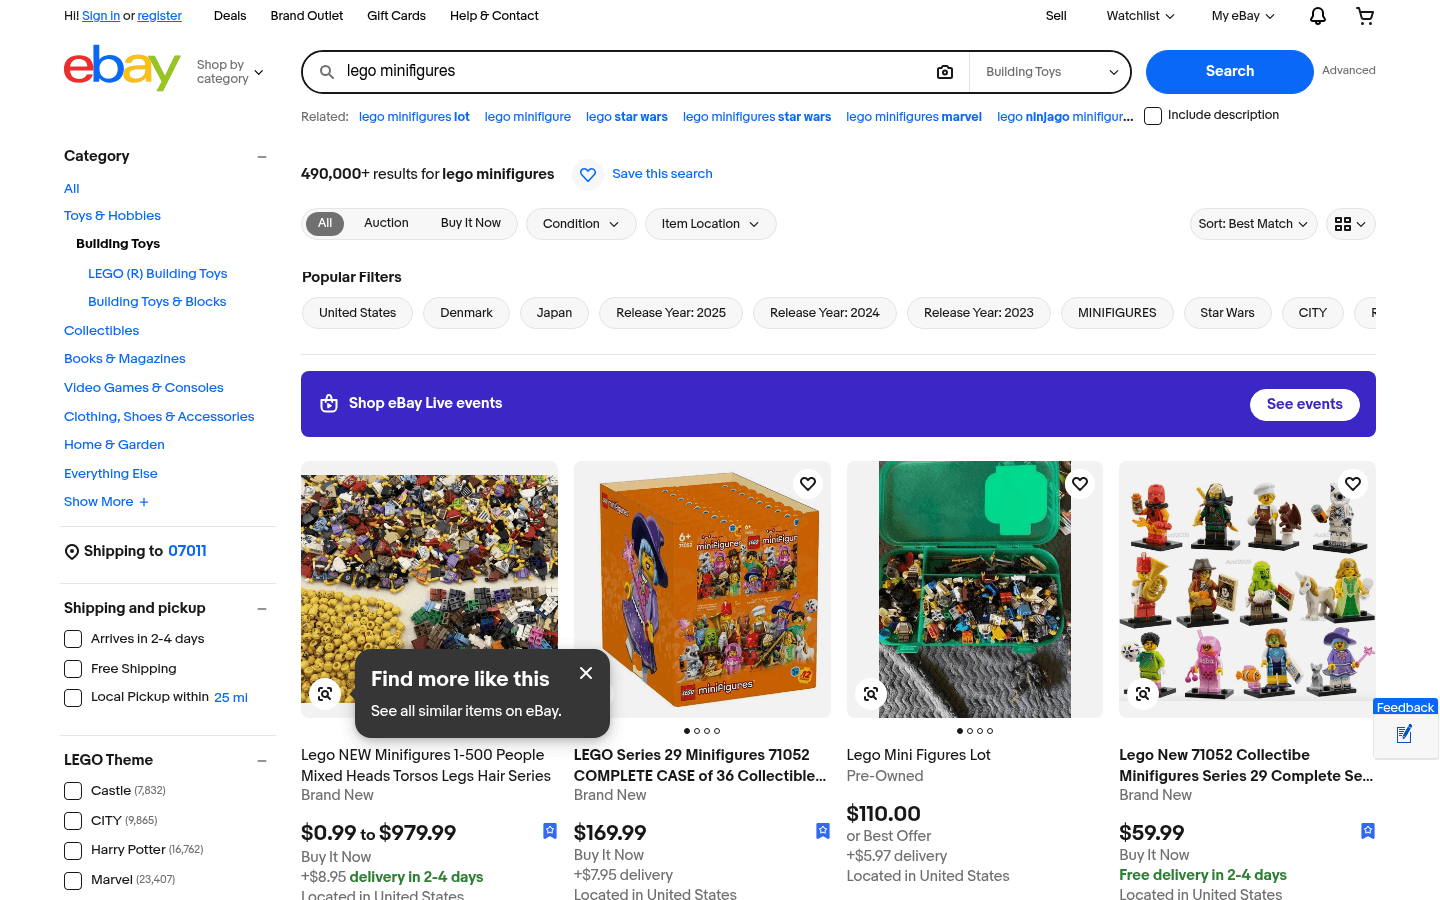The image size is (1440, 900).
Task: Expand the Watchlist dropdown
Action: 1140,16
